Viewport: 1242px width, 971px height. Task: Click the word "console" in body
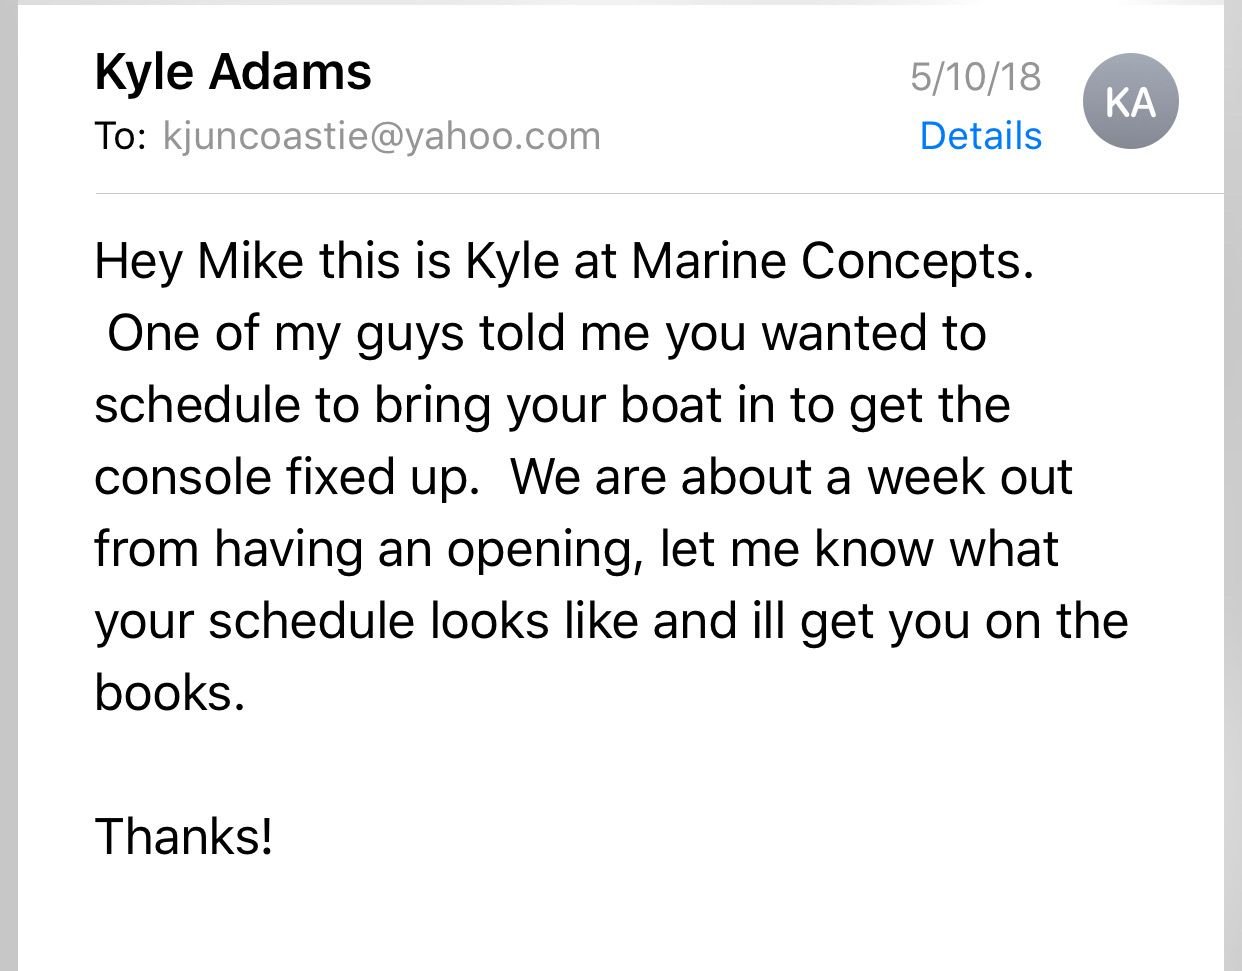(183, 477)
